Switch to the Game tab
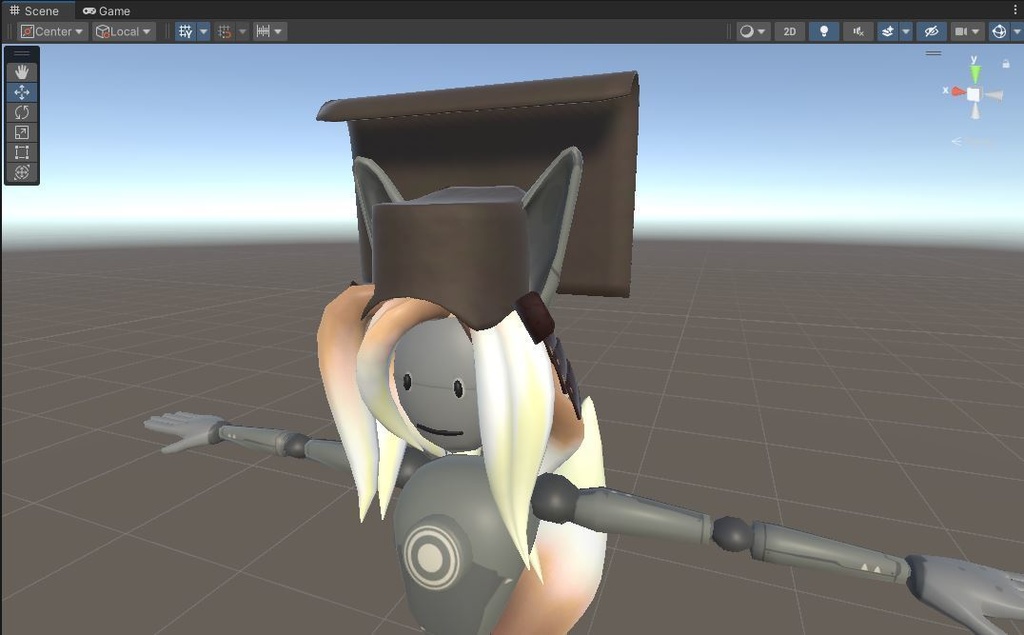The width and height of the screenshot is (1024, 635). click(x=106, y=10)
